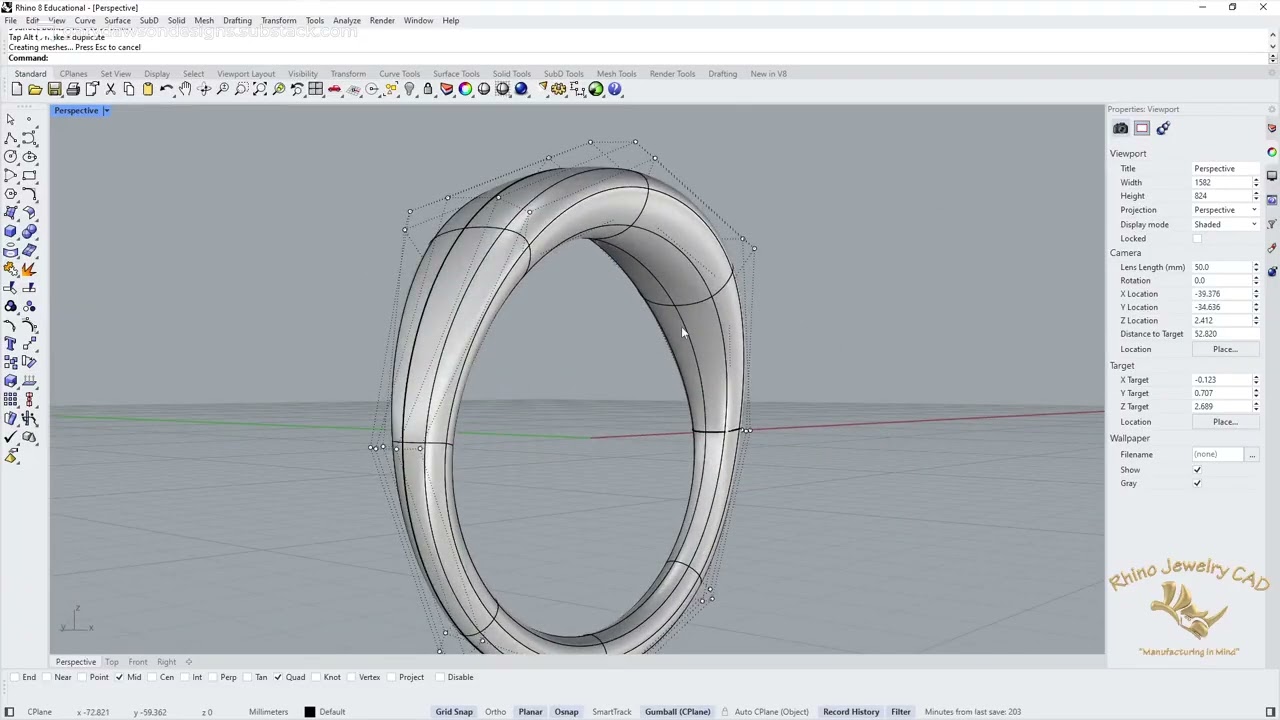Click the Distance to Target value field
1280x720 pixels.
pos(1226,334)
